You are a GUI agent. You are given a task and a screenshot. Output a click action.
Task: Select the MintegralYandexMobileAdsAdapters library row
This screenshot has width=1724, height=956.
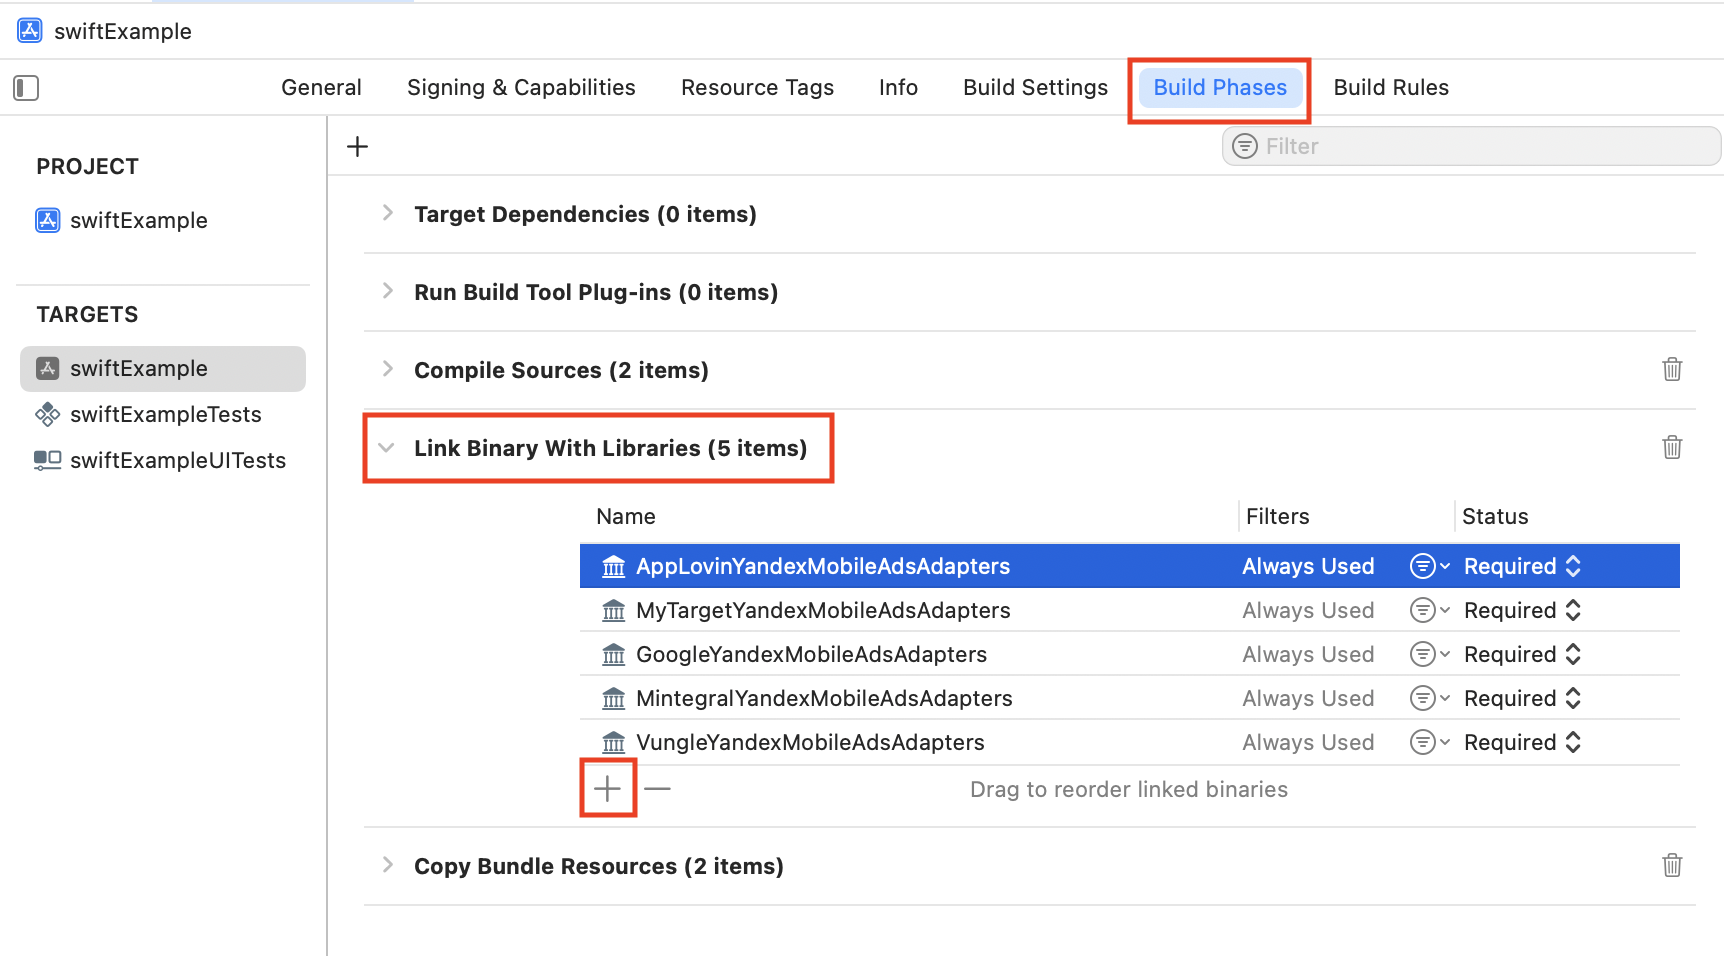click(824, 698)
